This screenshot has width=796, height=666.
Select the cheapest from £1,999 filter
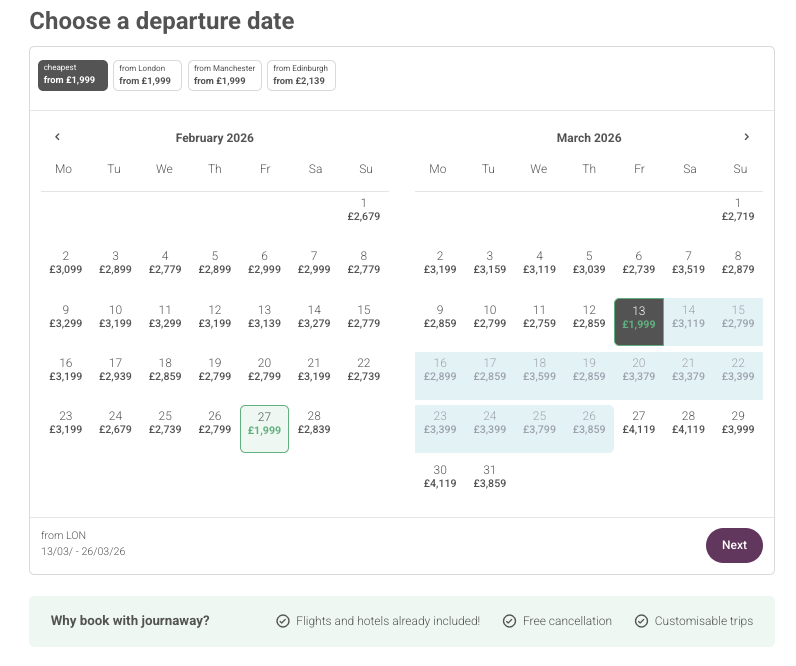point(73,75)
